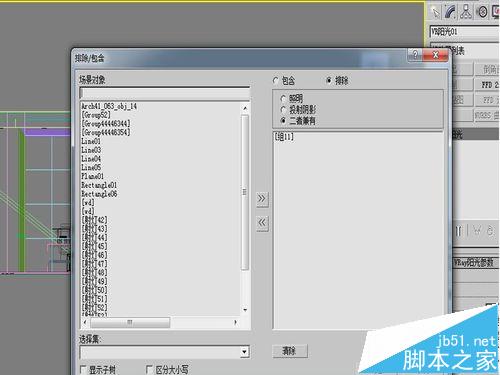Screen dimensions: 500x375
Task: Select Line01 in the scene list
Action: [91, 141]
